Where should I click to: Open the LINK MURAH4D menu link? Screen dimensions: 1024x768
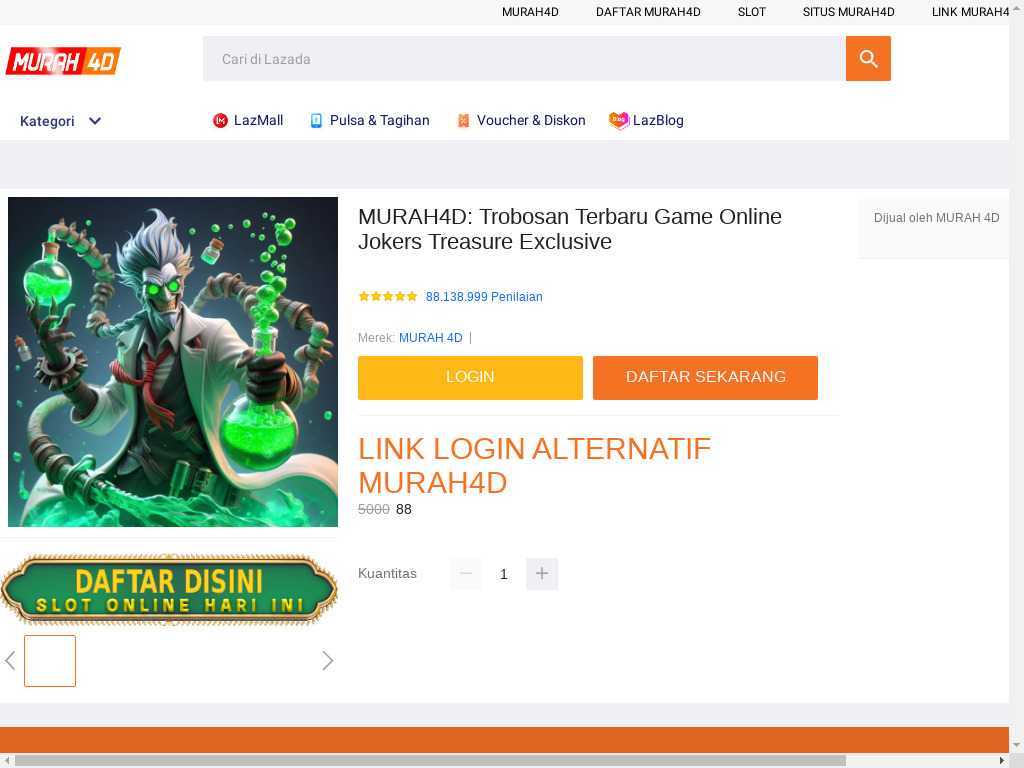(970, 12)
